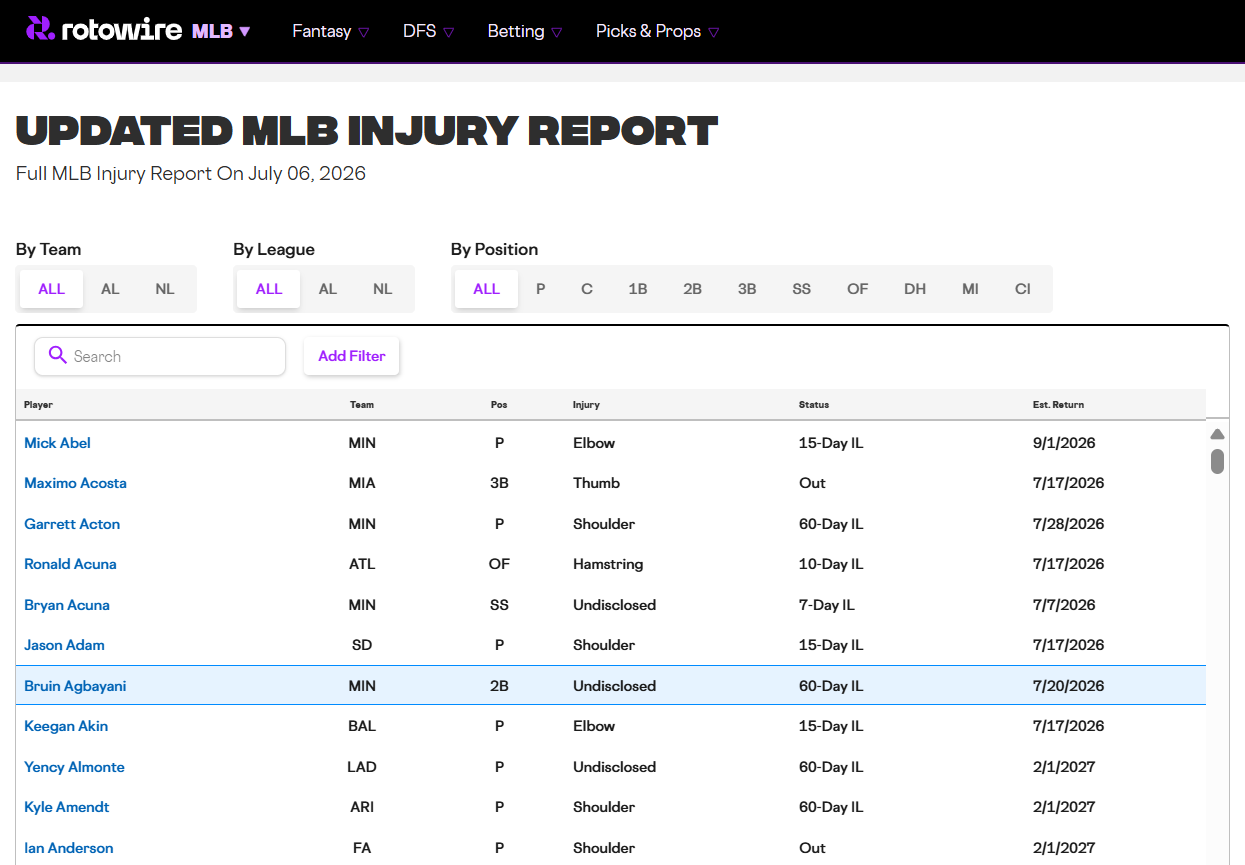Filter By Team to AL

coord(110,289)
